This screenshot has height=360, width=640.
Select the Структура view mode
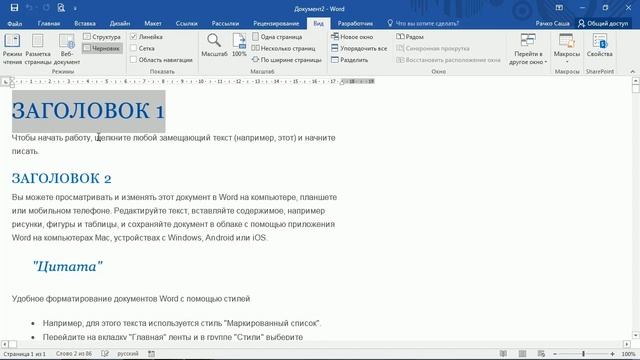[x=102, y=37]
